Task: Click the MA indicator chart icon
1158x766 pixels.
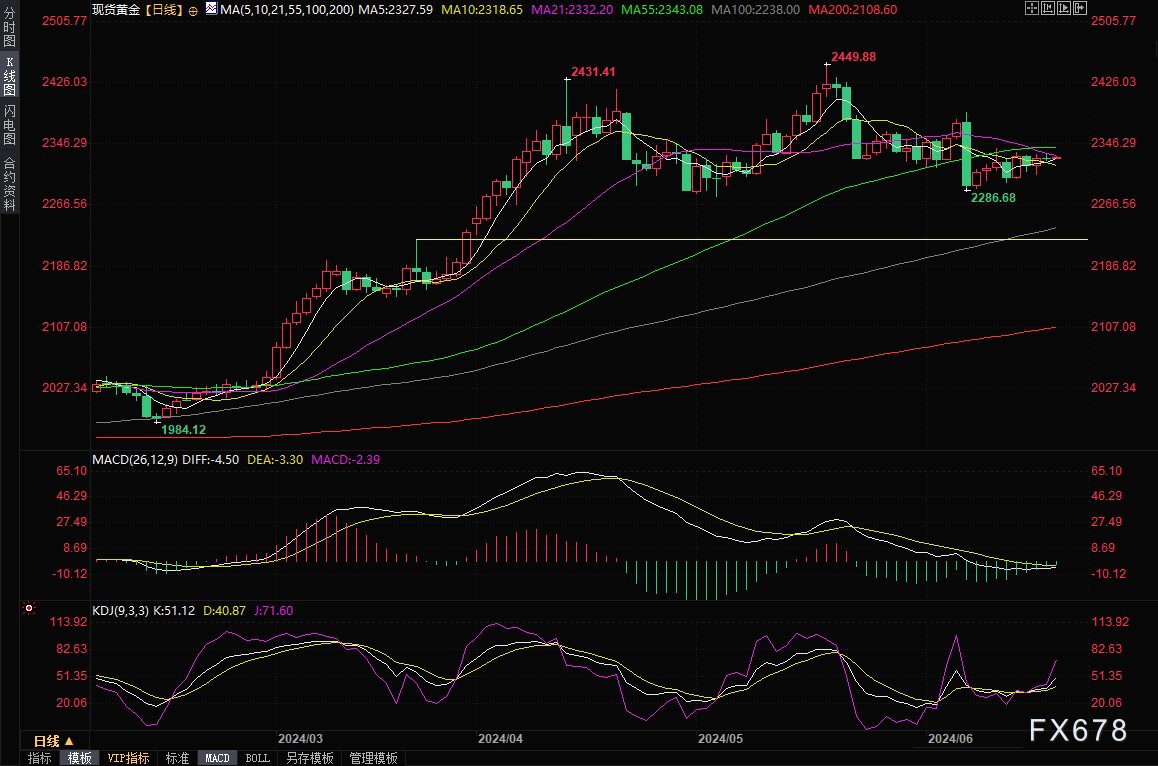Action: point(210,9)
